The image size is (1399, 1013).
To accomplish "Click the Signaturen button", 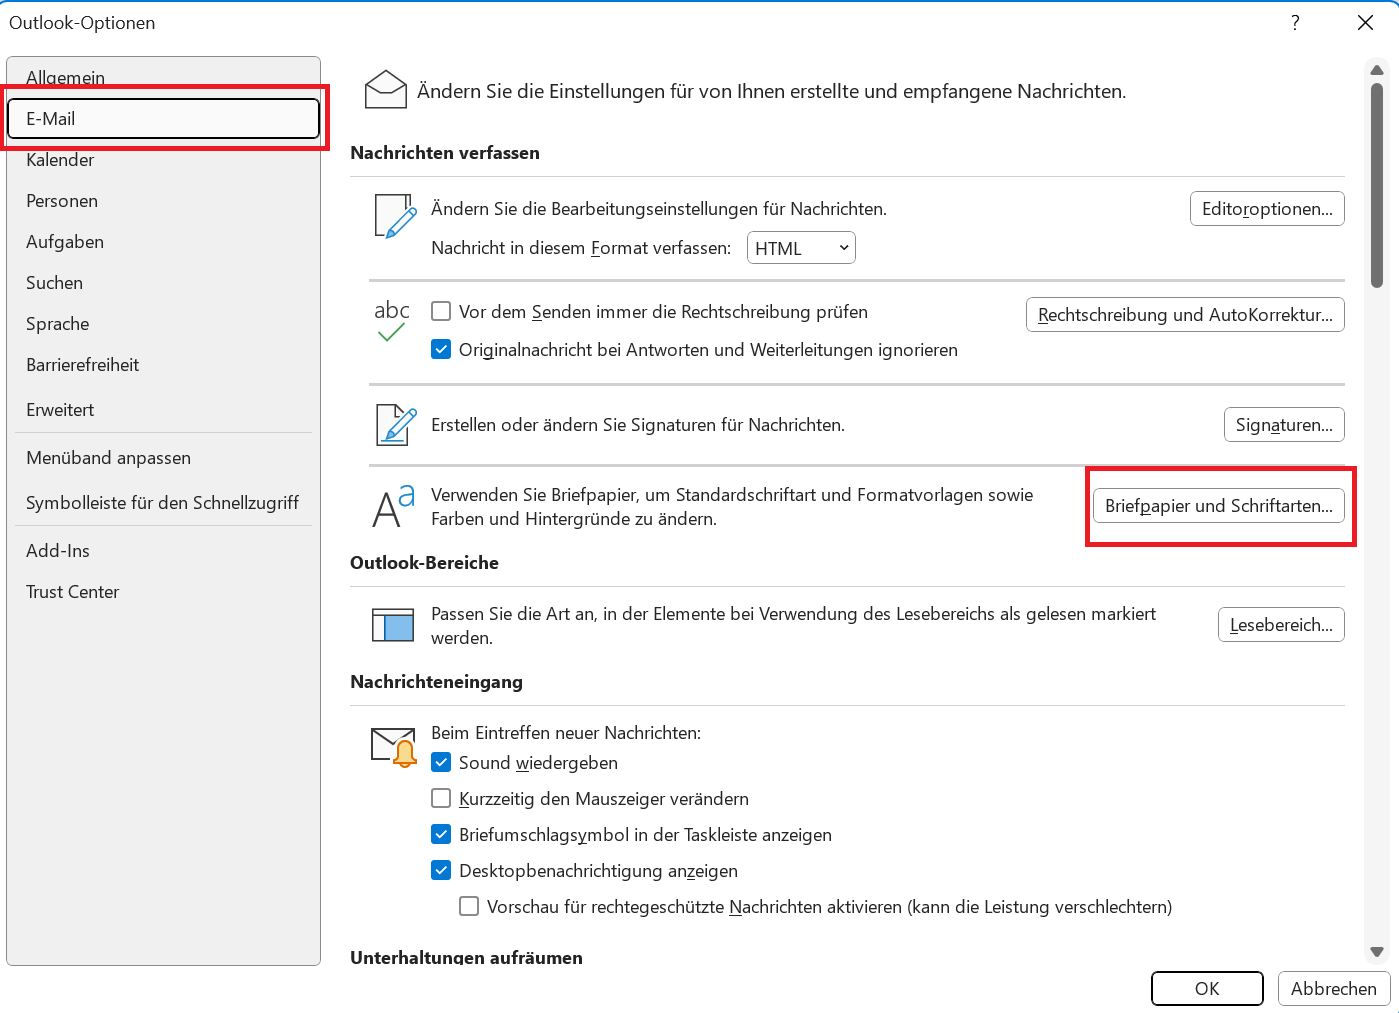I will click(x=1284, y=425).
